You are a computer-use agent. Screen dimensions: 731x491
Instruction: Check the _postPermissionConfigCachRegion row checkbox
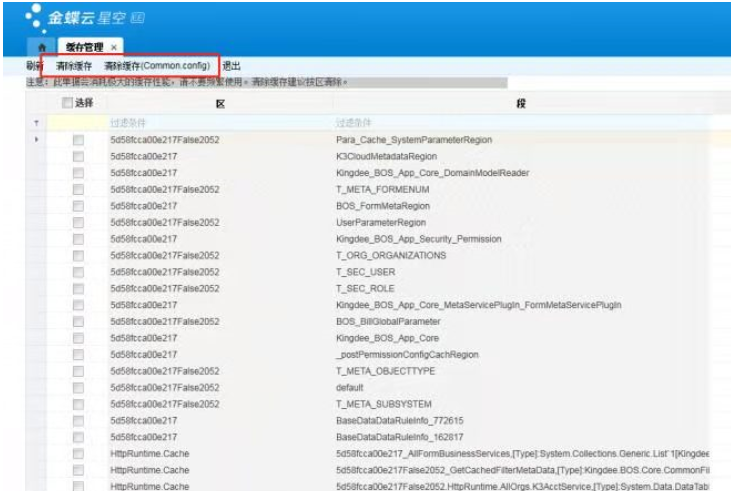78,354
